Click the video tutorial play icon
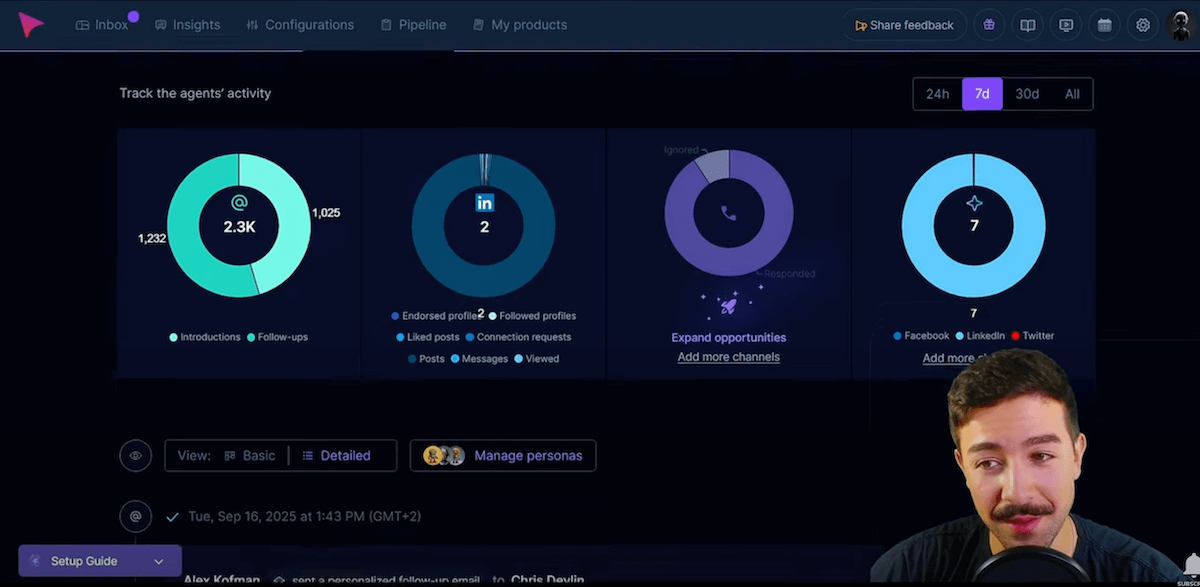Image resolution: width=1200 pixels, height=587 pixels. click(x=1066, y=25)
